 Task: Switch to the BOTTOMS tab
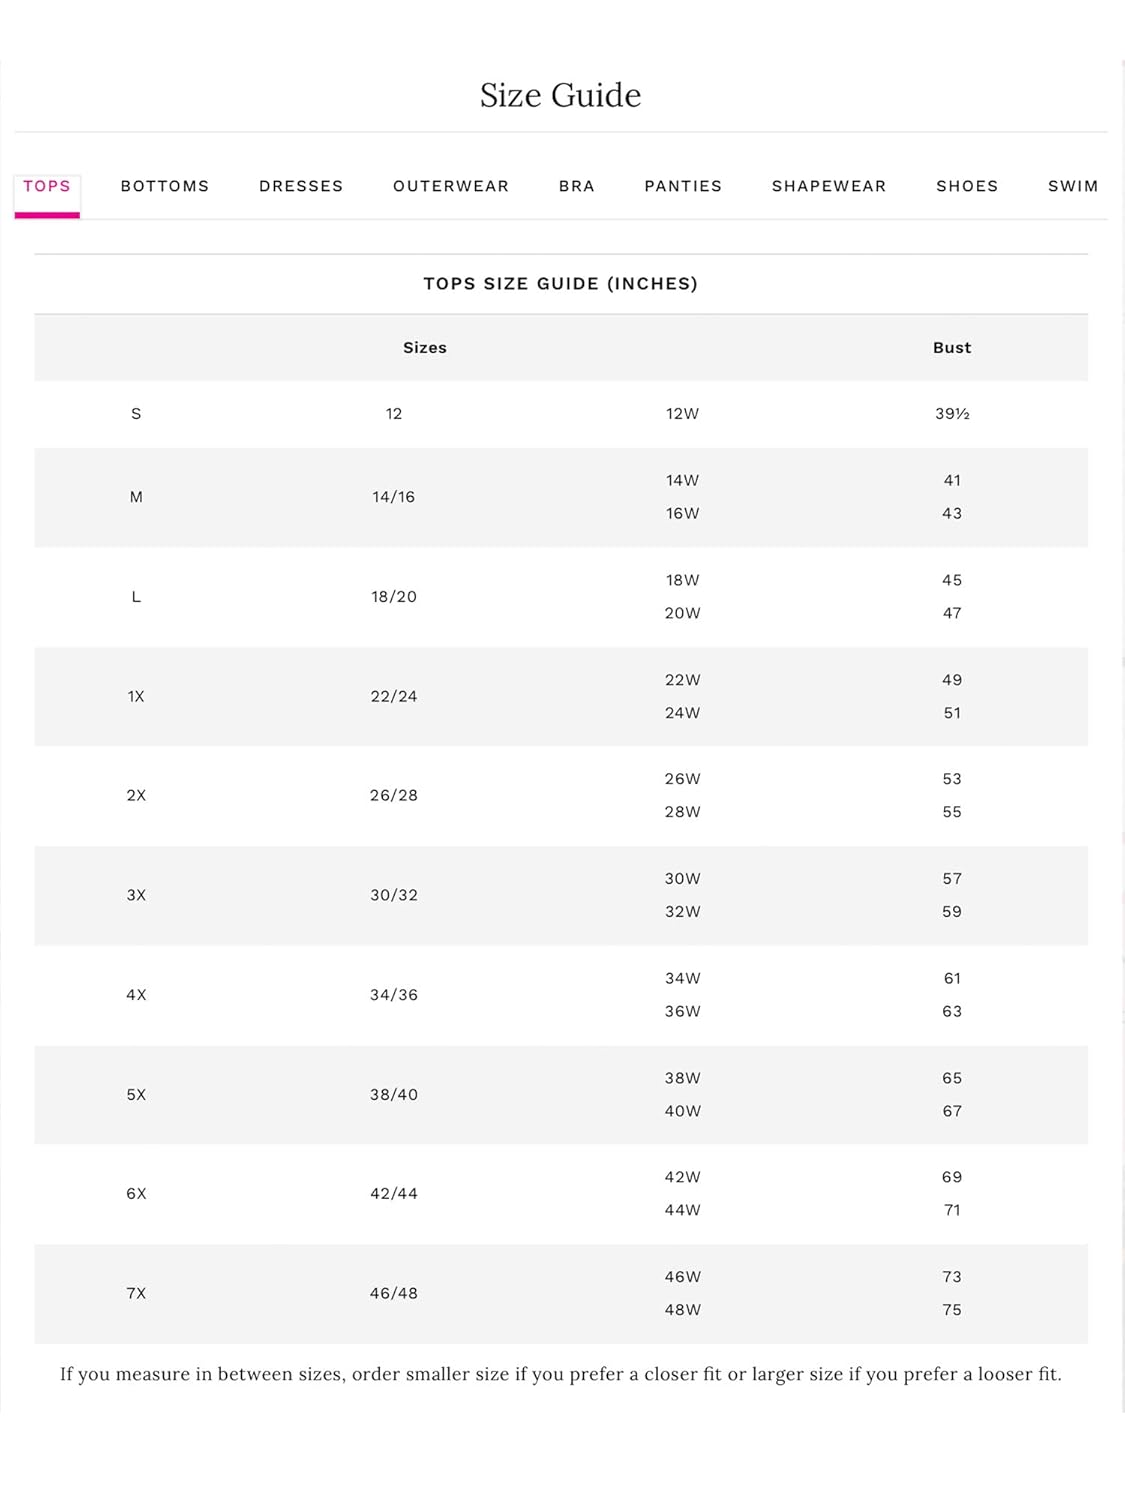(165, 187)
